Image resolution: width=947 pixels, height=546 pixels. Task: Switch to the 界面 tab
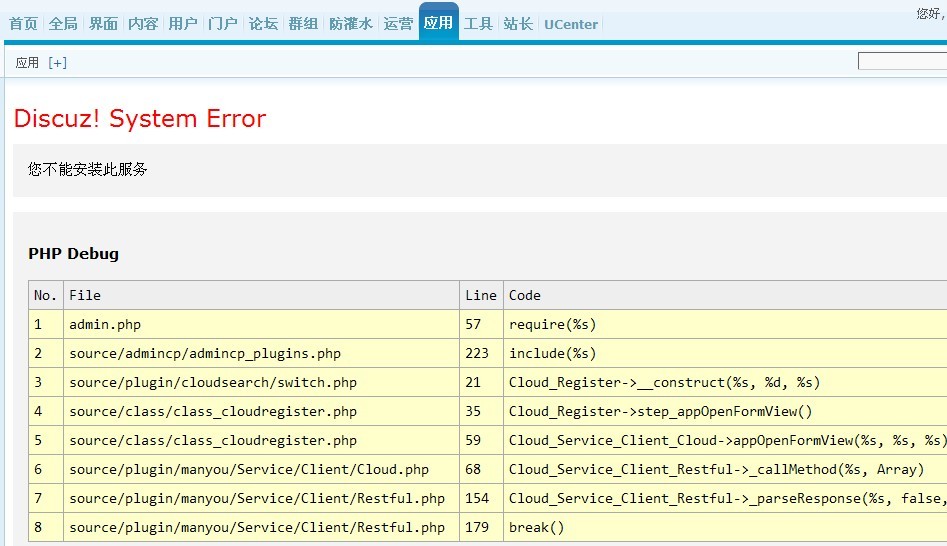pos(103,24)
